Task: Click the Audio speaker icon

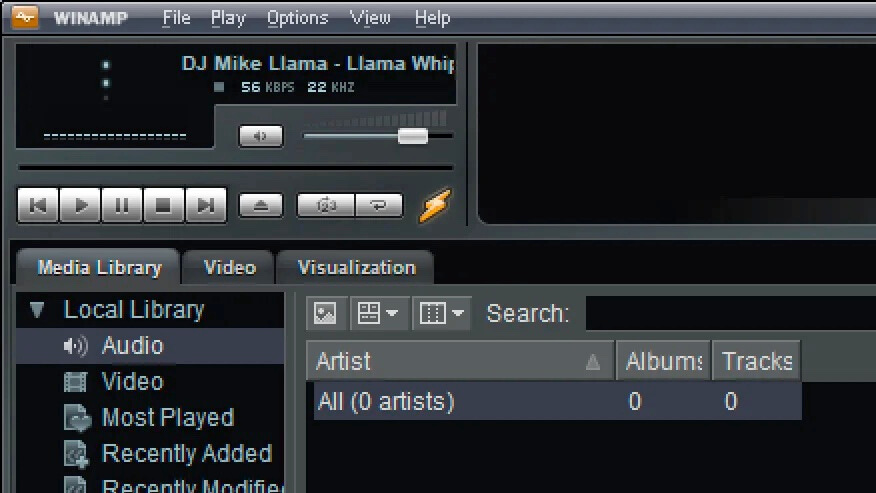Action: (x=75, y=346)
